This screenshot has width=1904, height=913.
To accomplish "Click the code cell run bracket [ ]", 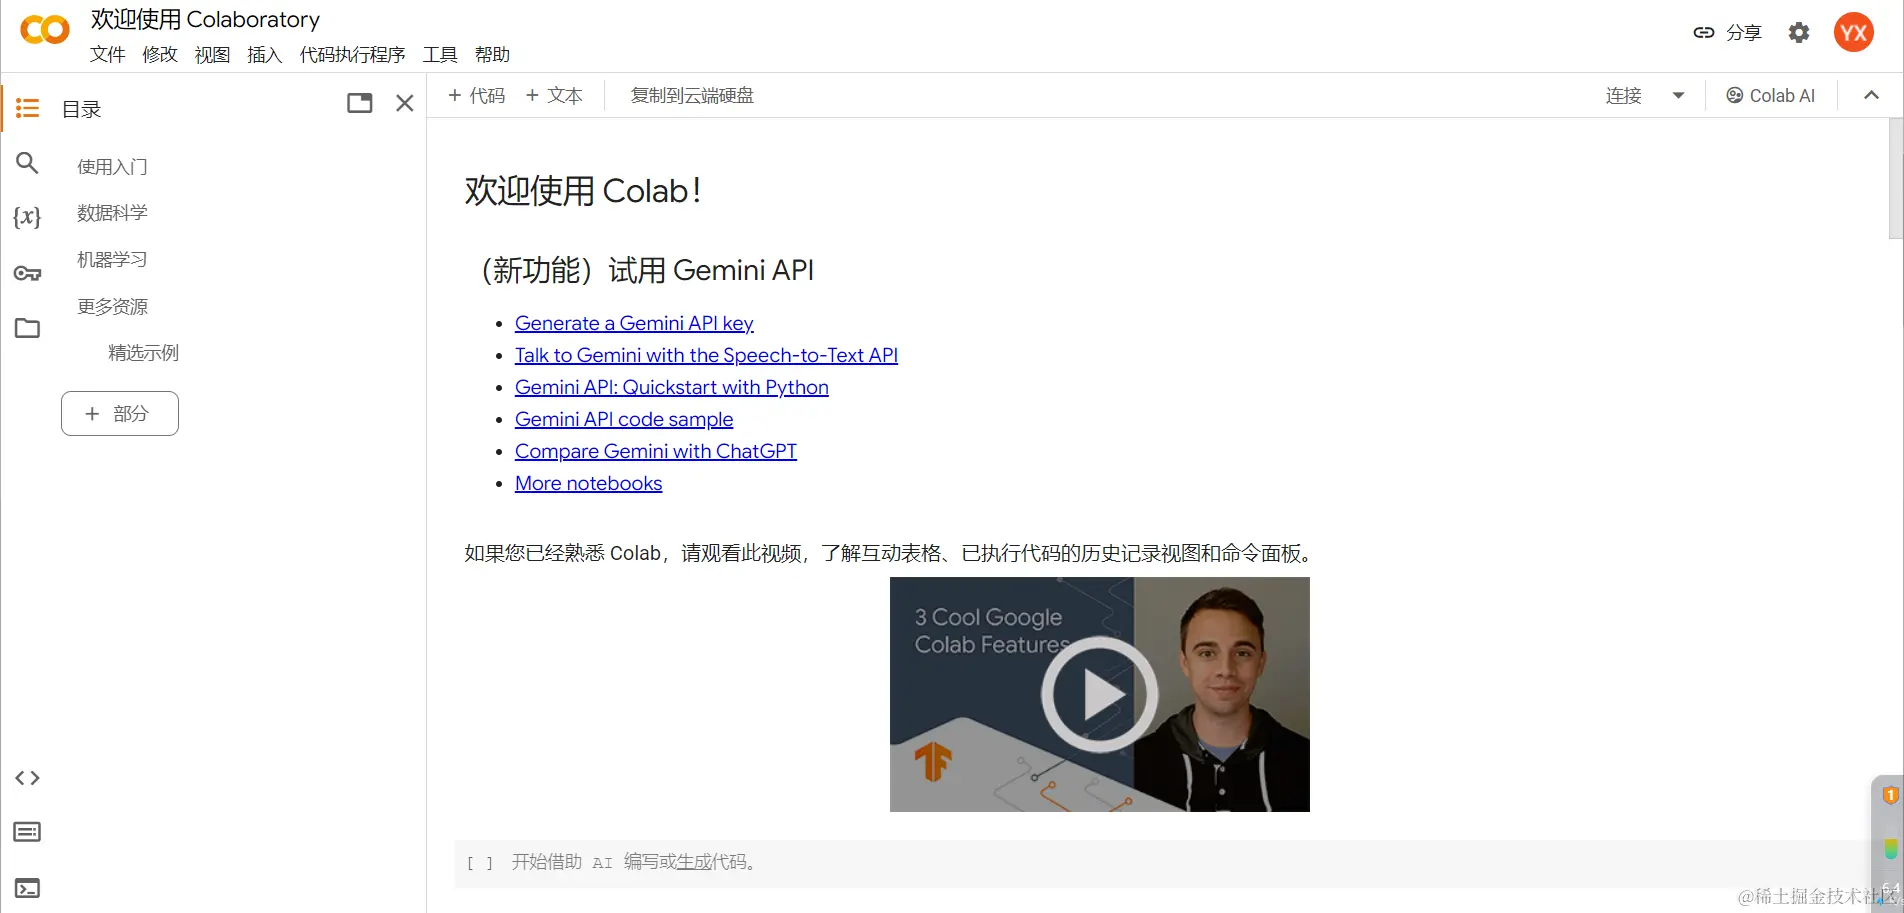I will pos(480,863).
